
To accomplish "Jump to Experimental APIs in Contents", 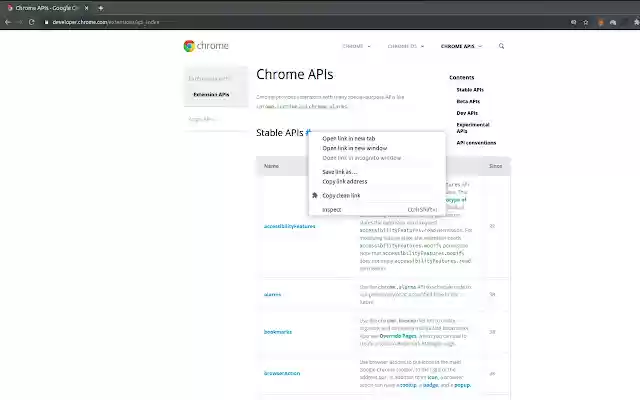I will tap(473, 128).
